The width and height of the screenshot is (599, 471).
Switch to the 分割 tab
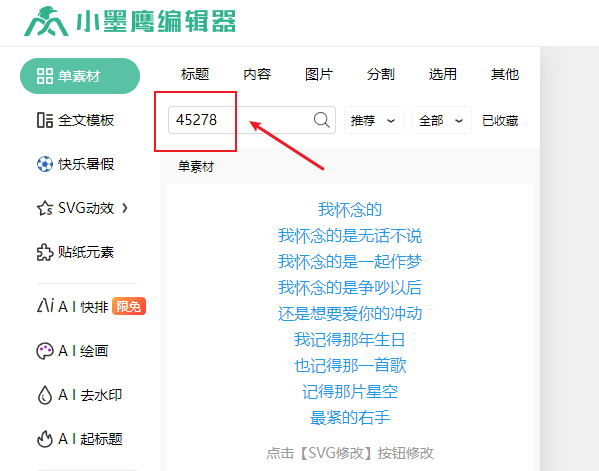point(381,74)
